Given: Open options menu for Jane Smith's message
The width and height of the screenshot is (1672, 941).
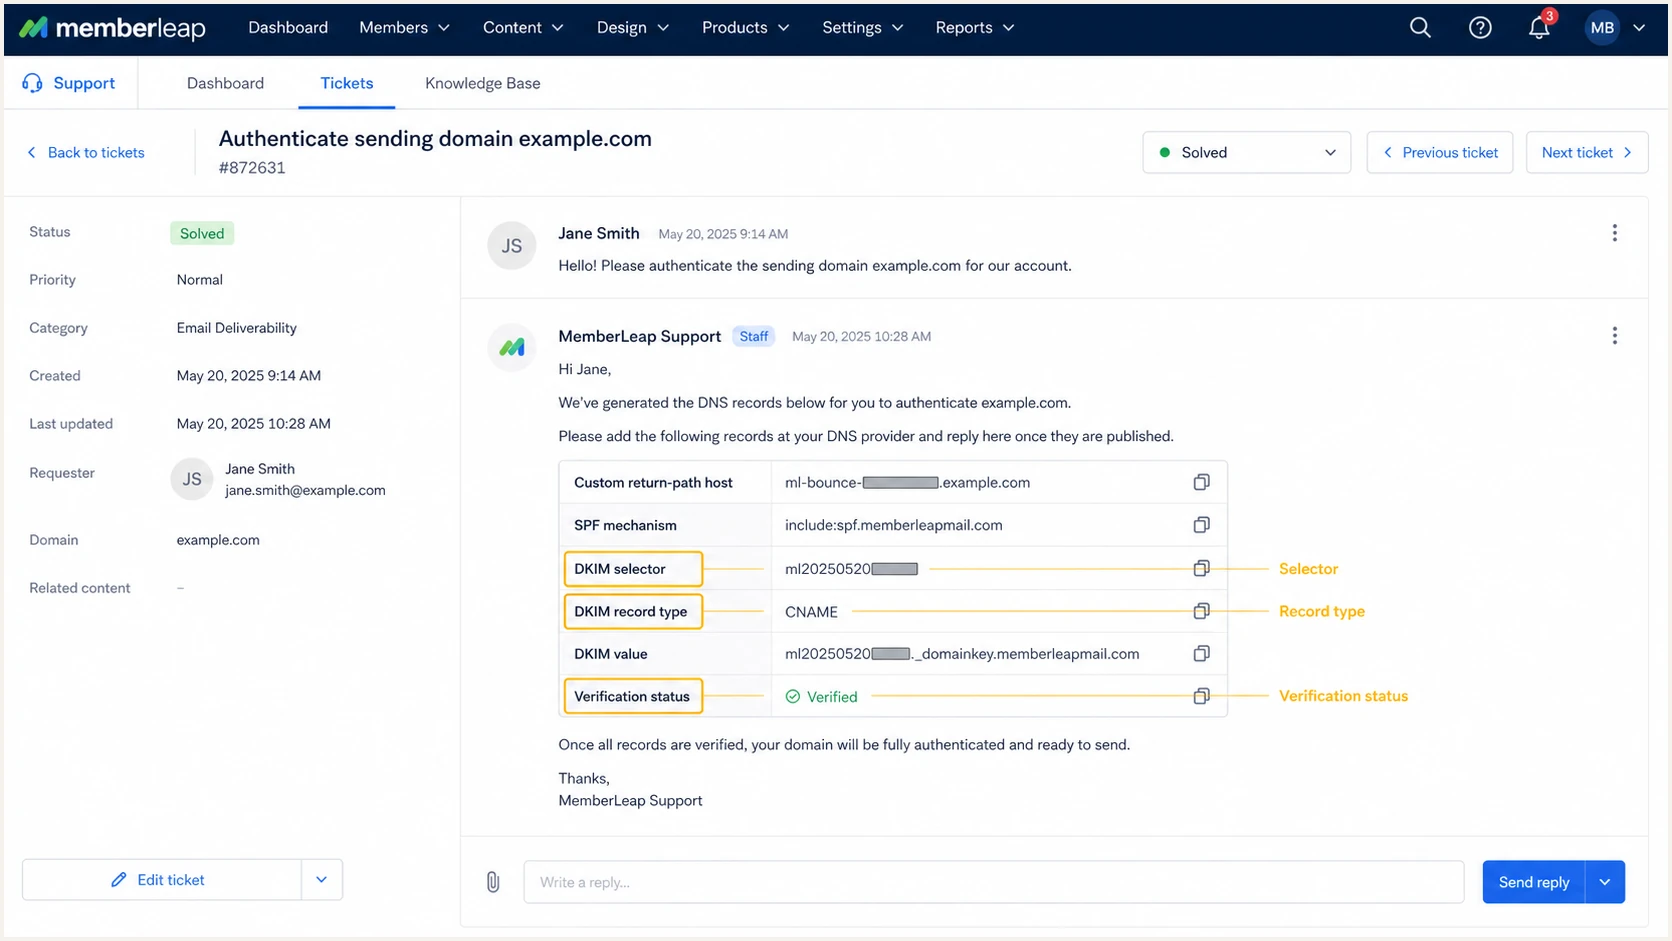Looking at the screenshot, I should (x=1614, y=233).
